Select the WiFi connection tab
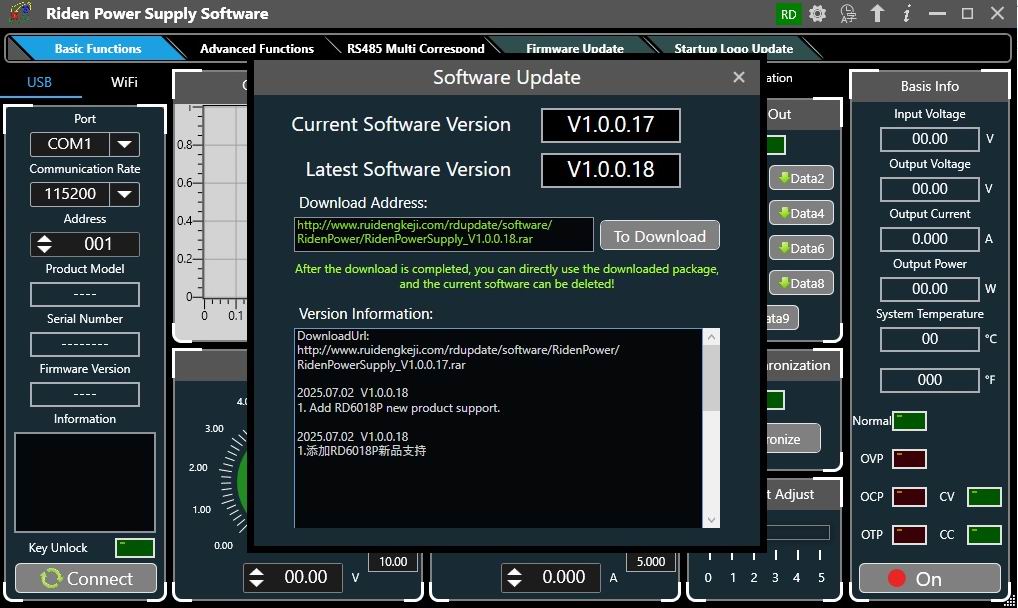 (124, 82)
